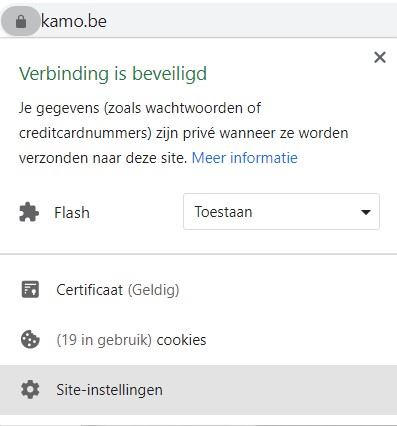397x426 pixels.
Task: Select the Toestaan text in the combo box
Action: point(223,212)
